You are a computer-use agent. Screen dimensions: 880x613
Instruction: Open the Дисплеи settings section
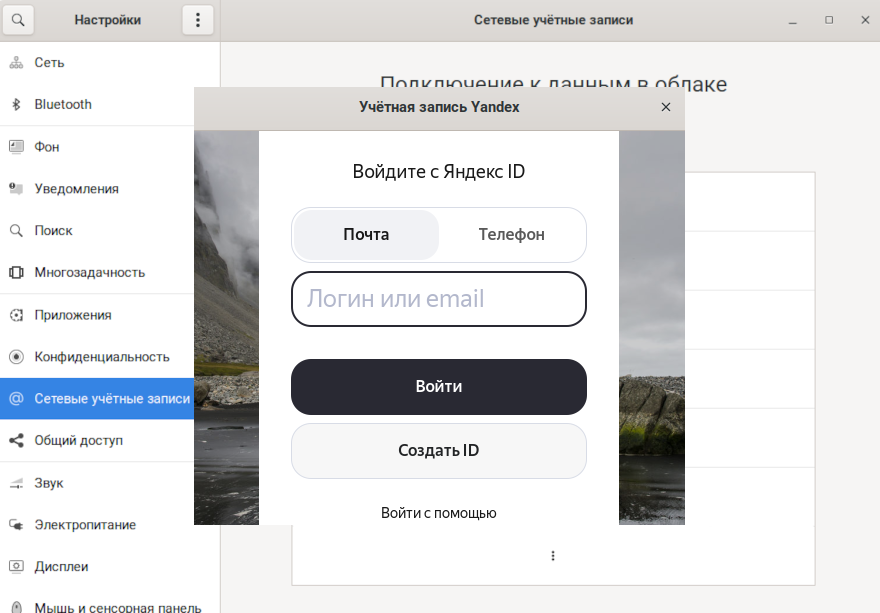pos(61,567)
